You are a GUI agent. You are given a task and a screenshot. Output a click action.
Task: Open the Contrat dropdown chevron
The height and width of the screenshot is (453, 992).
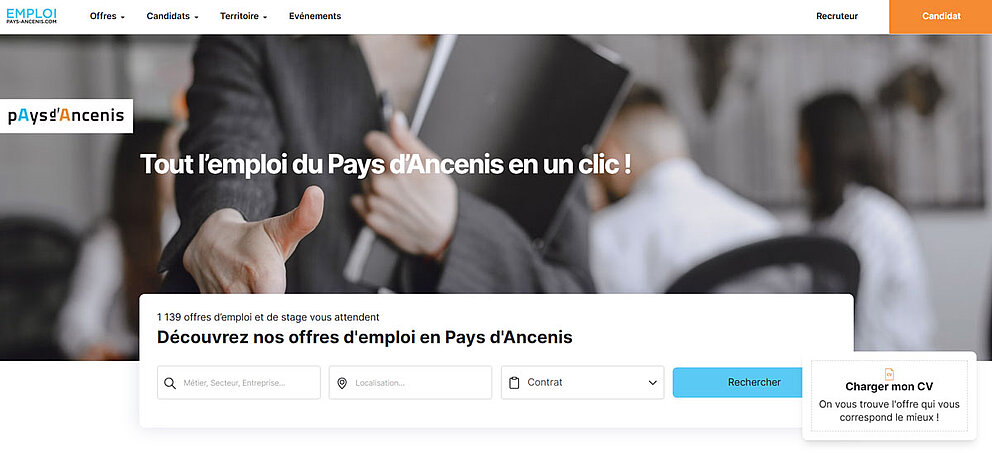(653, 383)
